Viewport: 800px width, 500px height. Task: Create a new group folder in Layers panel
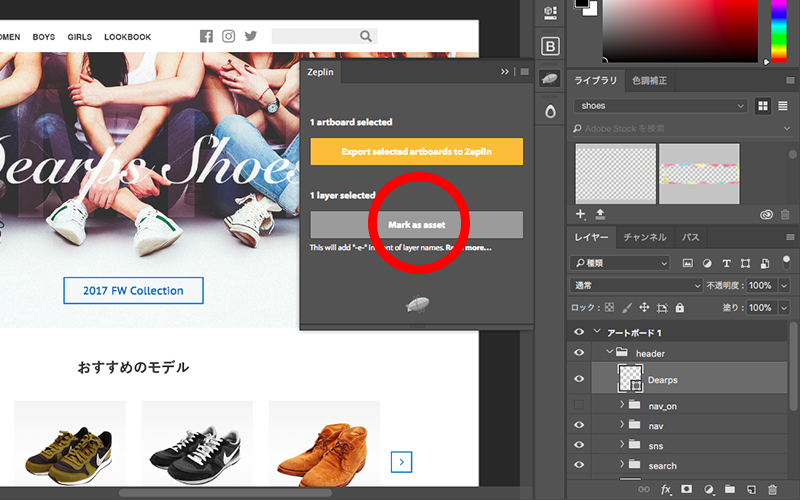[x=732, y=489]
